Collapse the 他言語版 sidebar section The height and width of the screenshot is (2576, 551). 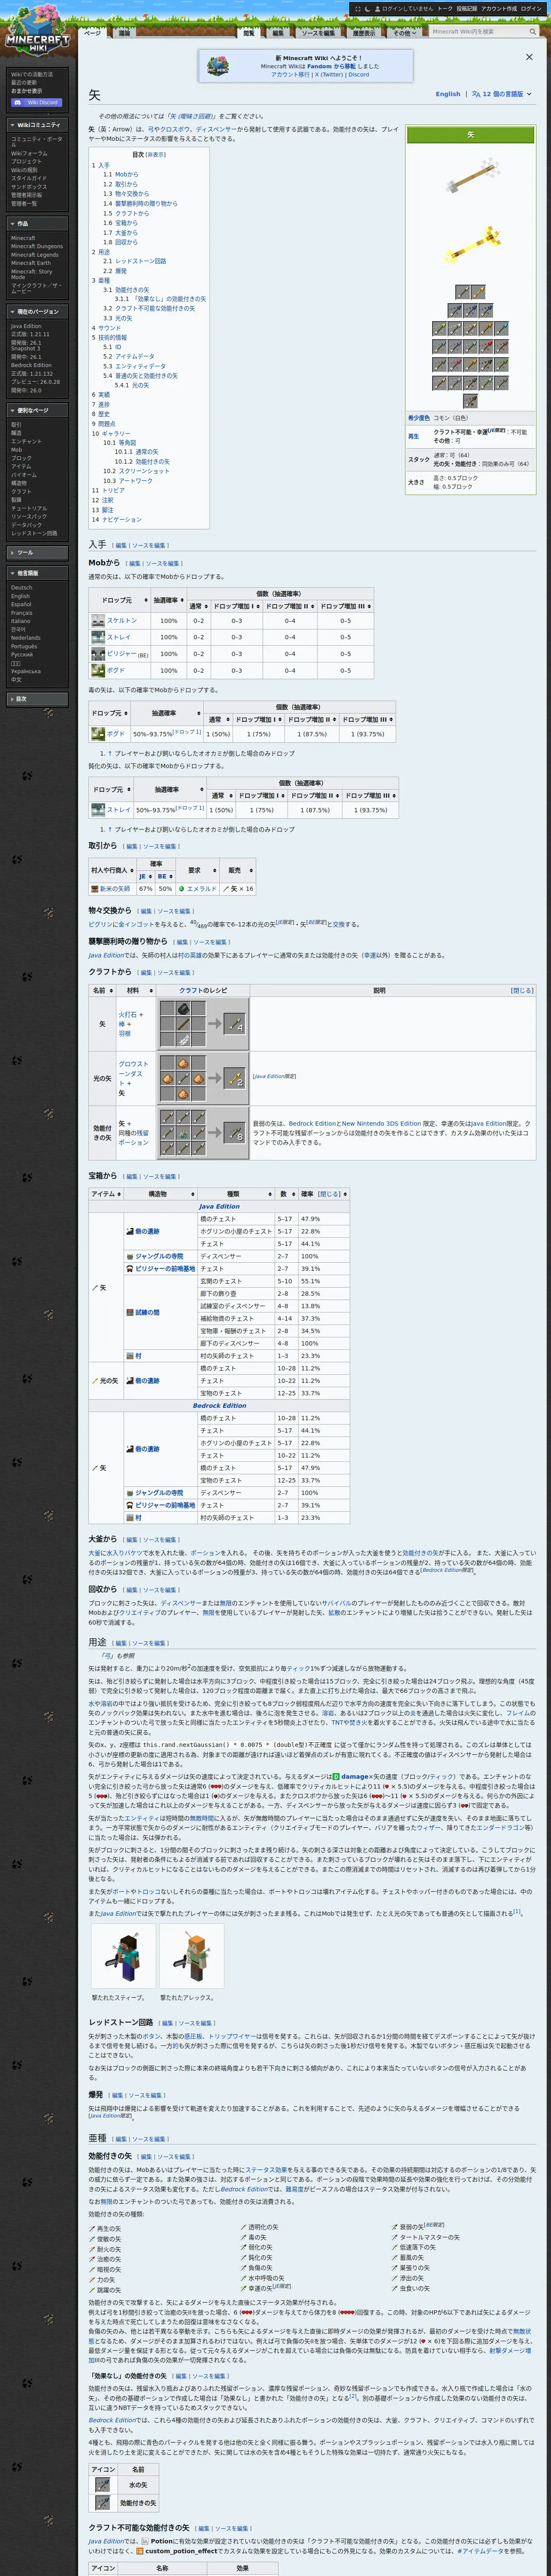(38, 573)
